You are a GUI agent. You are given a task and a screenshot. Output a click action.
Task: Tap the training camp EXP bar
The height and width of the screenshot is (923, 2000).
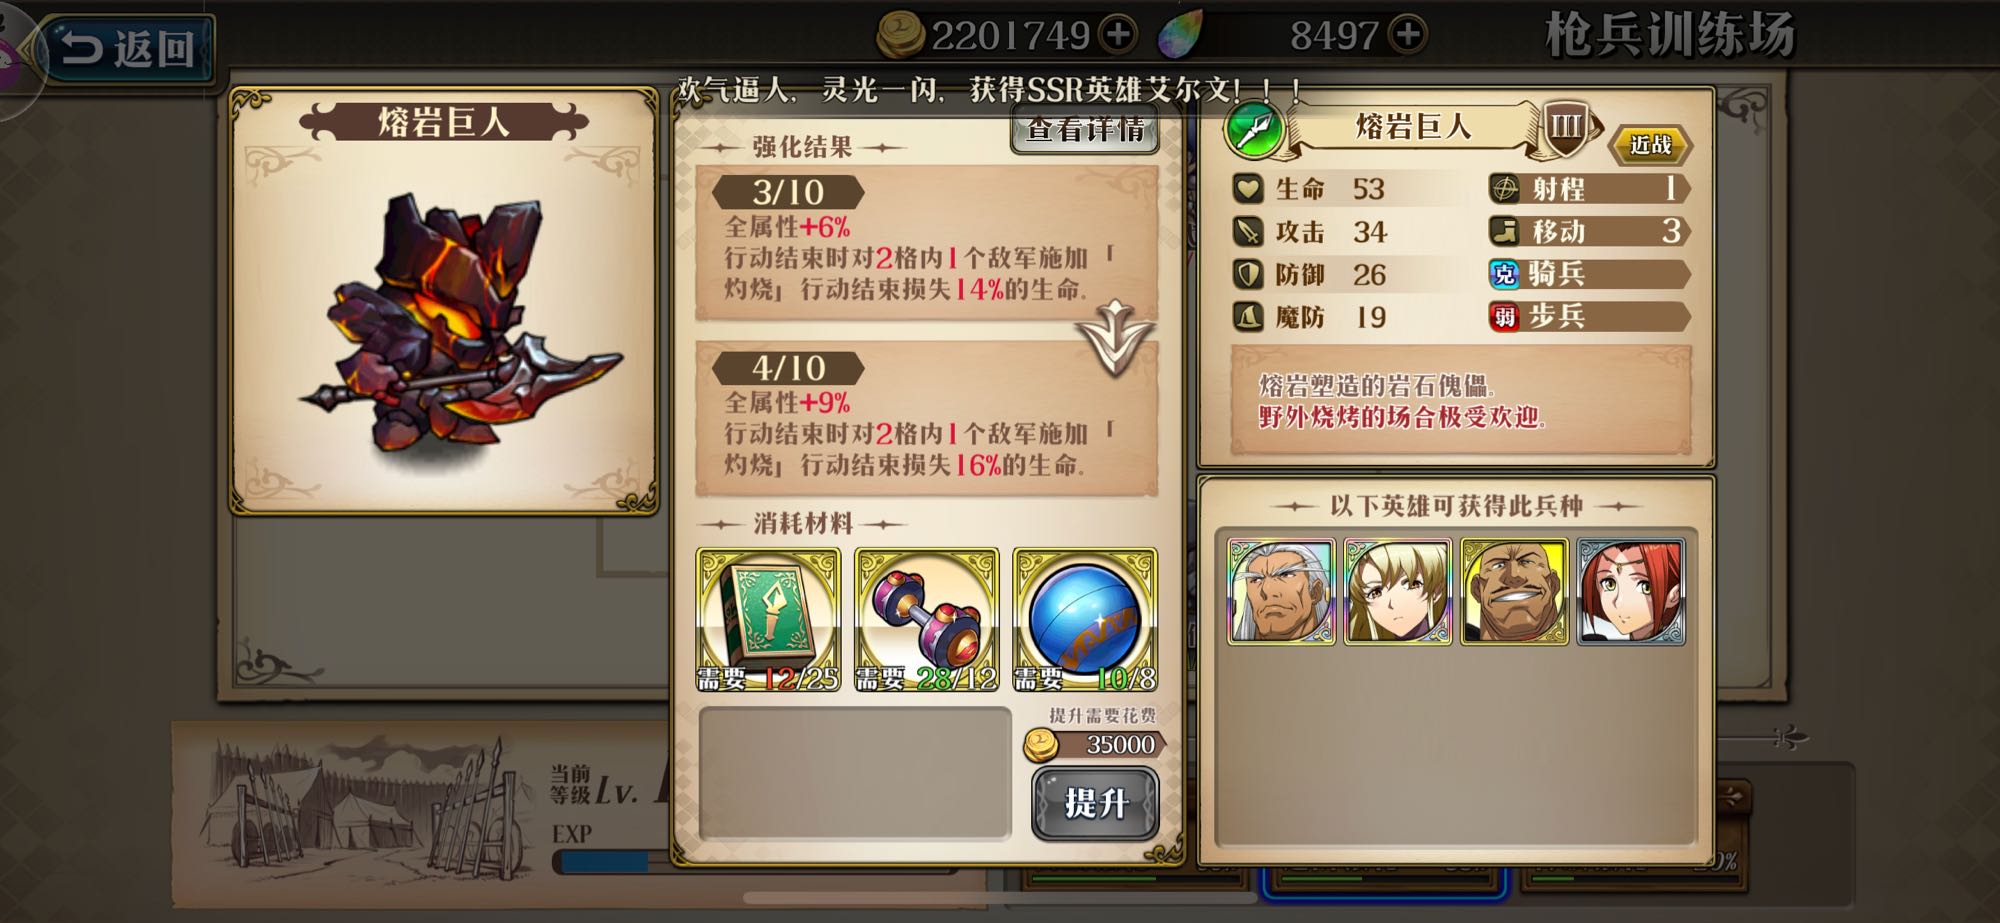[x=610, y=861]
